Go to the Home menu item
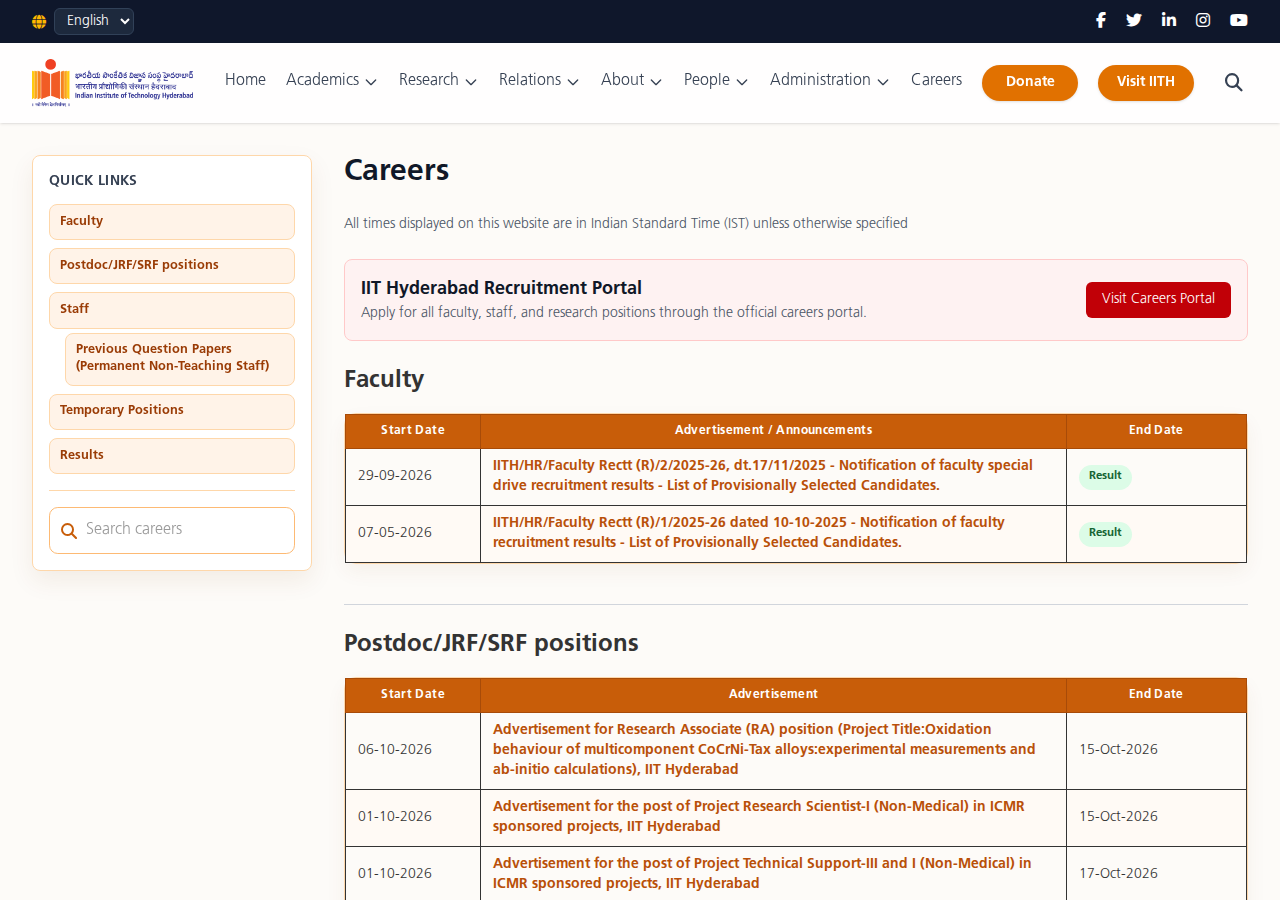 coord(245,80)
